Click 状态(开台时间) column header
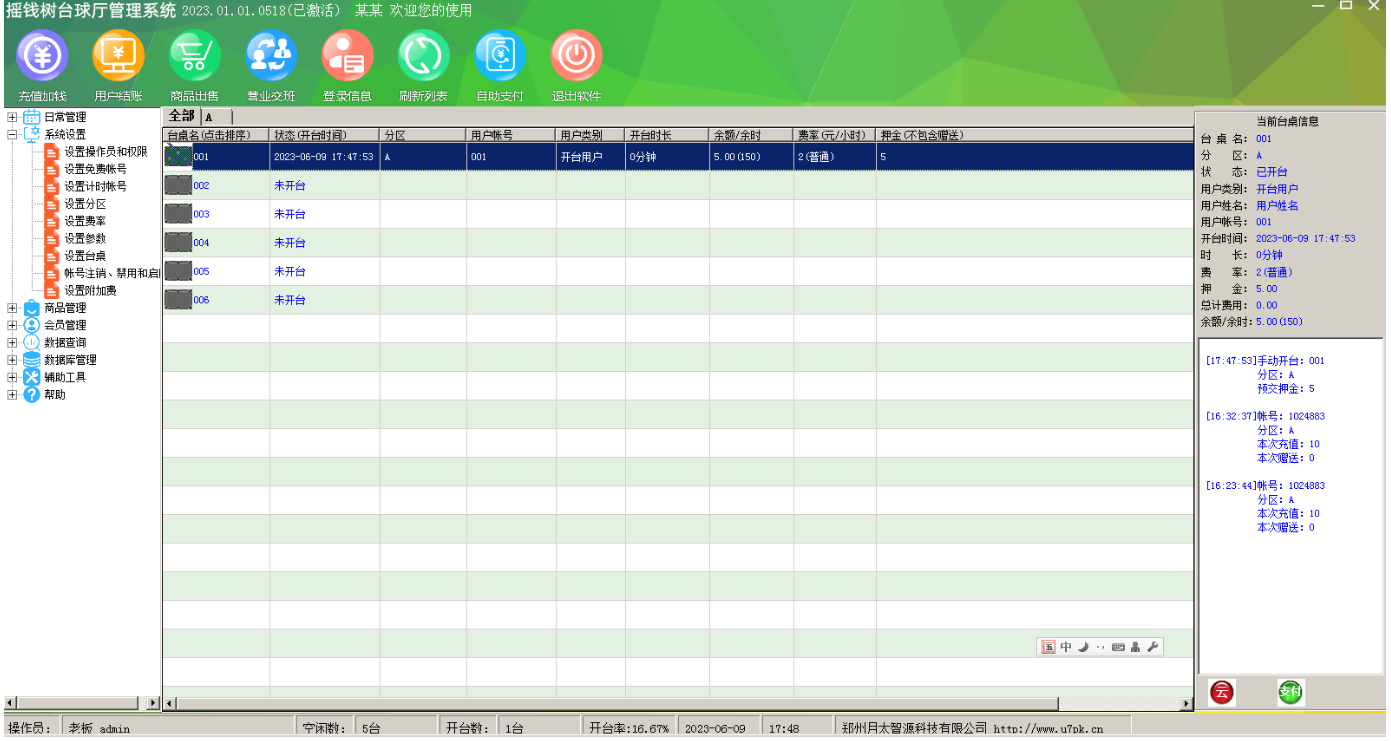 [x=325, y=135]
